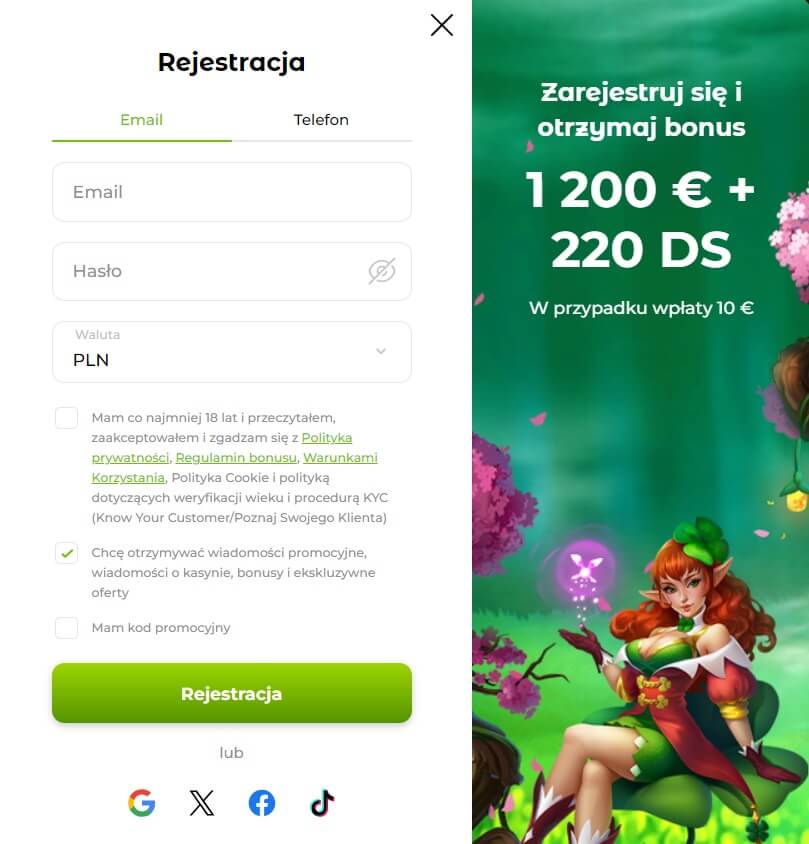The image size is (809, 844).
Task: Select the Email tab
Action: [x=142, y=119]
